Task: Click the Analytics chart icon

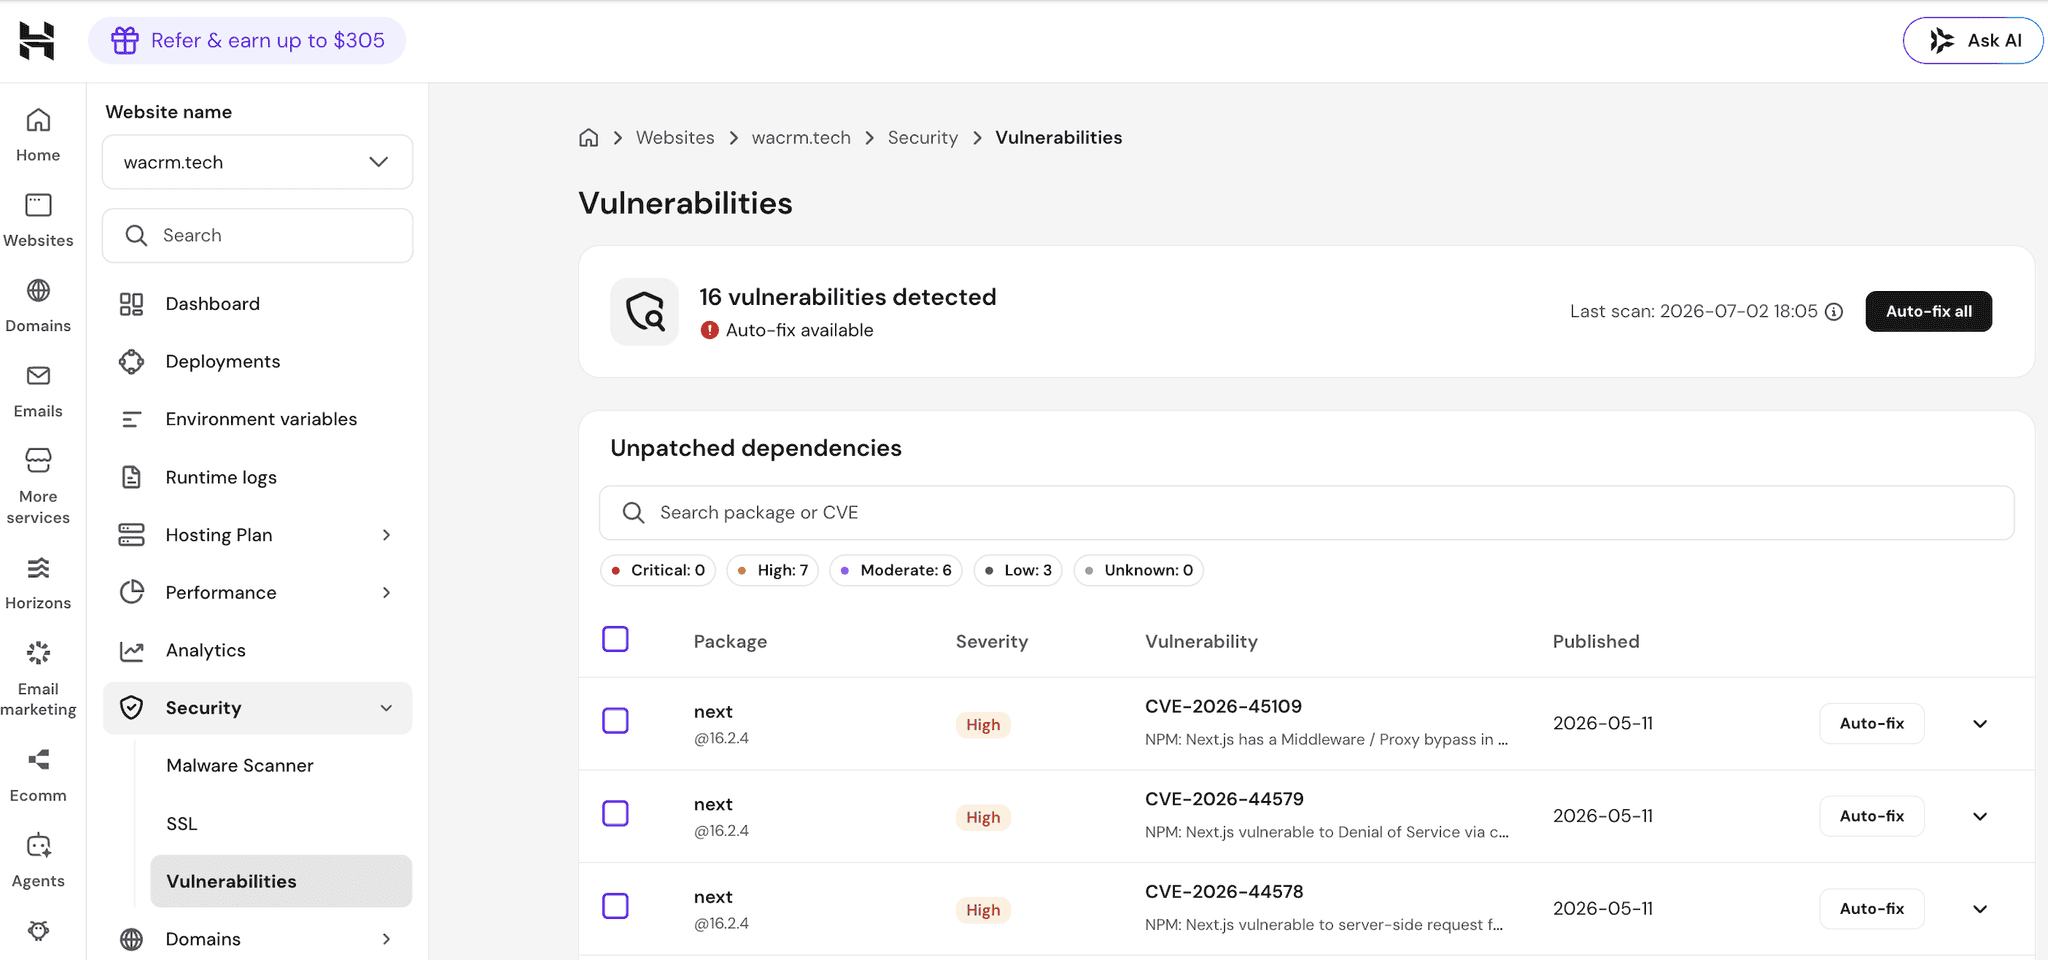Action: pyautogui.click(x=131, y=650)
